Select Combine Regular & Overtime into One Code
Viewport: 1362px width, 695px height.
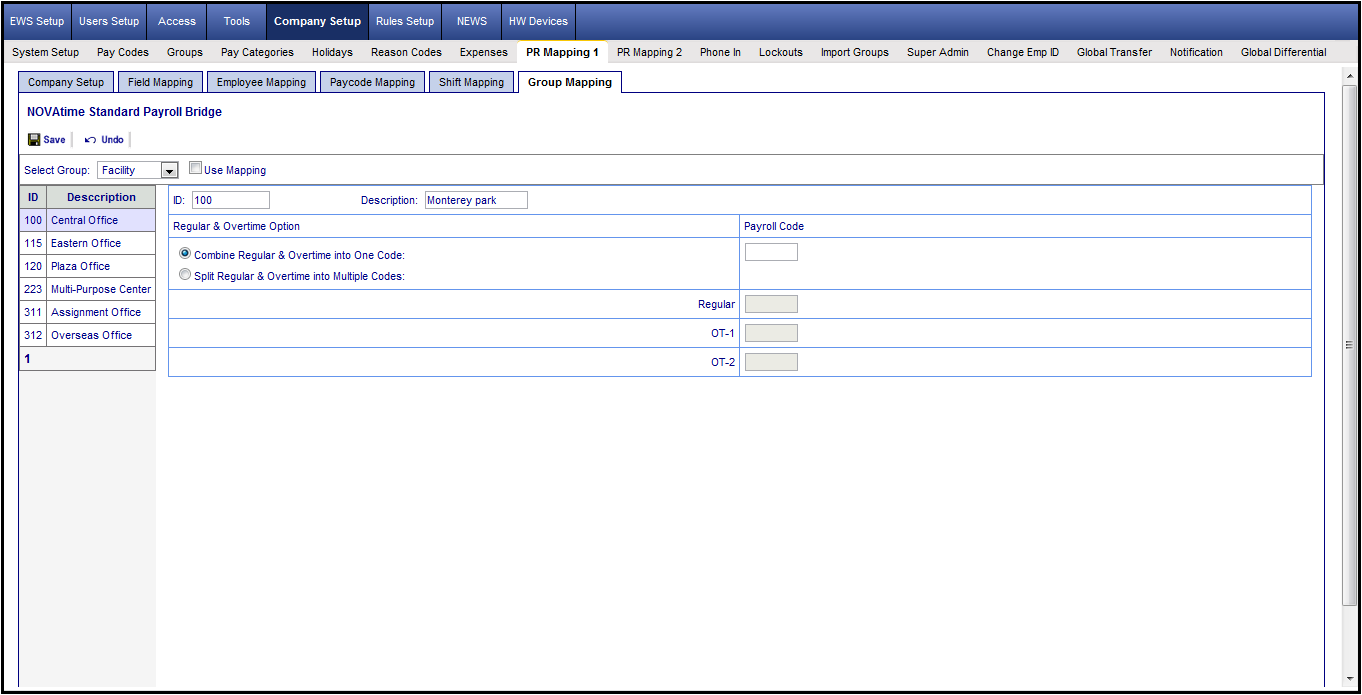click(x=185, y=254)
